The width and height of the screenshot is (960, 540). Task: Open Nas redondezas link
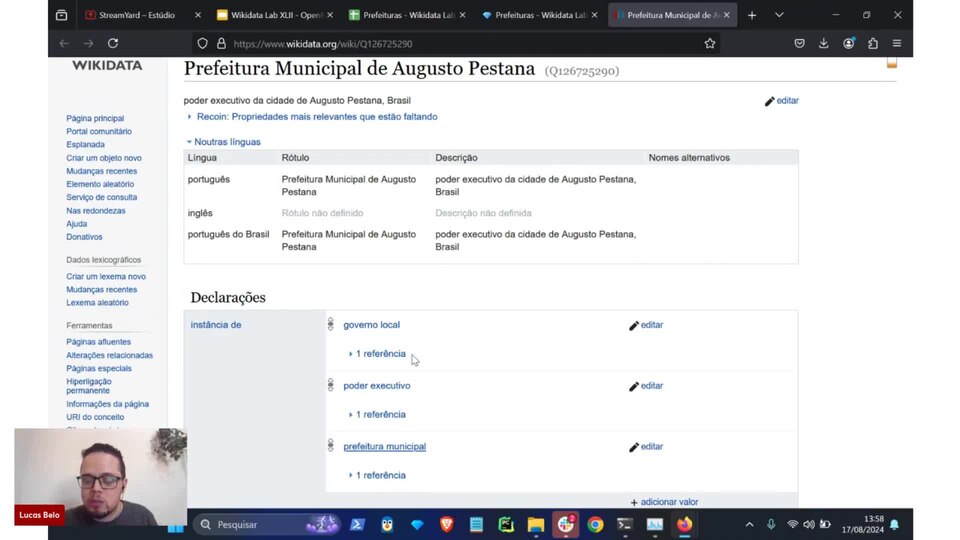96,211
